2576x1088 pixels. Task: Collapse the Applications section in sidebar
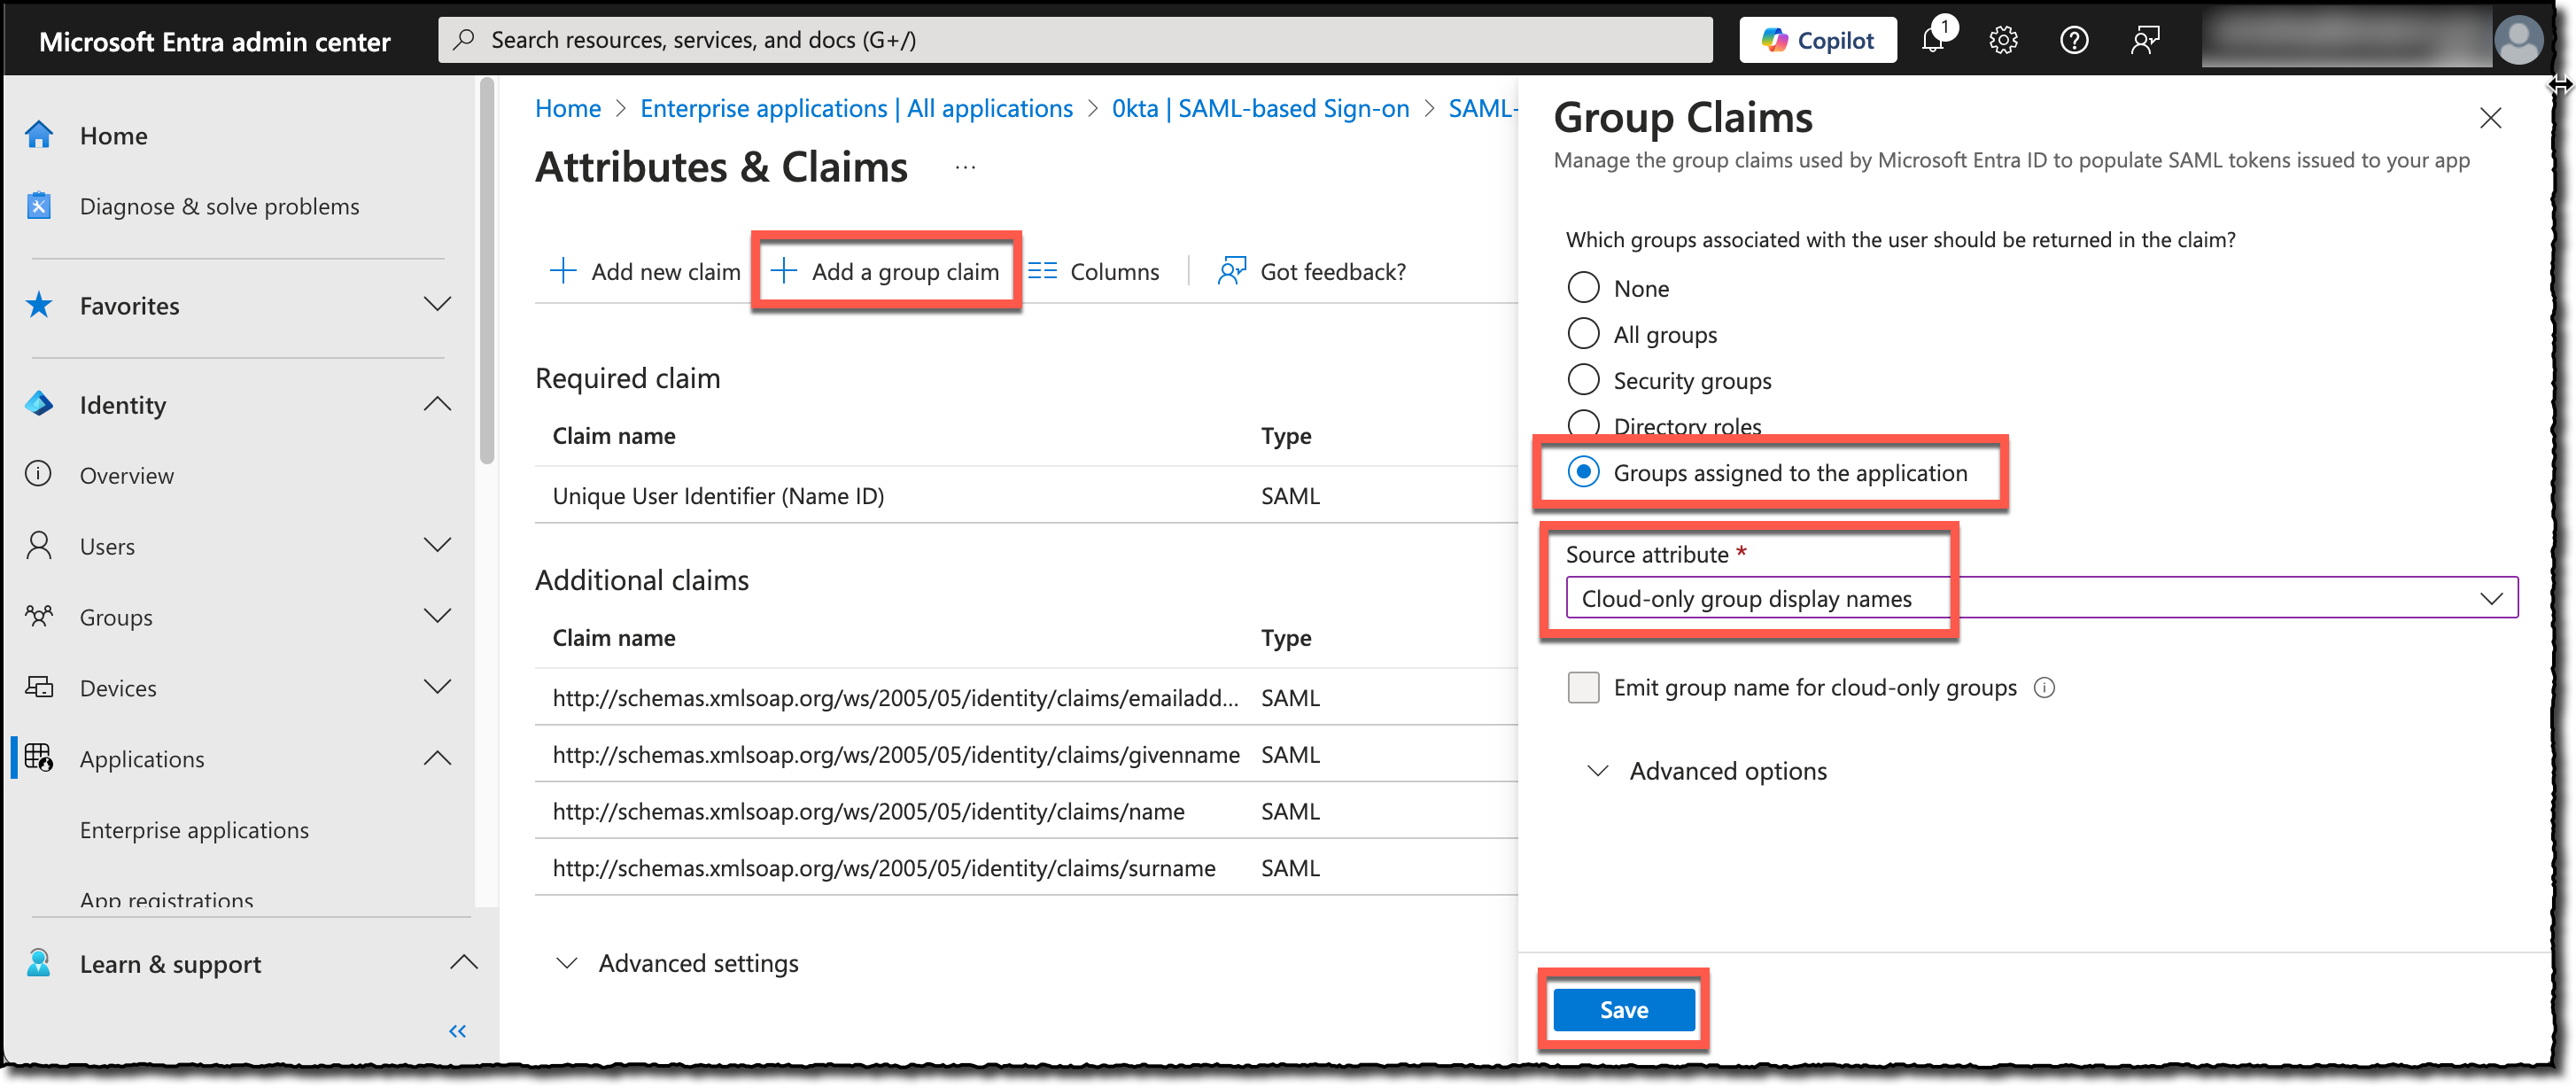(x=438, y=758)
